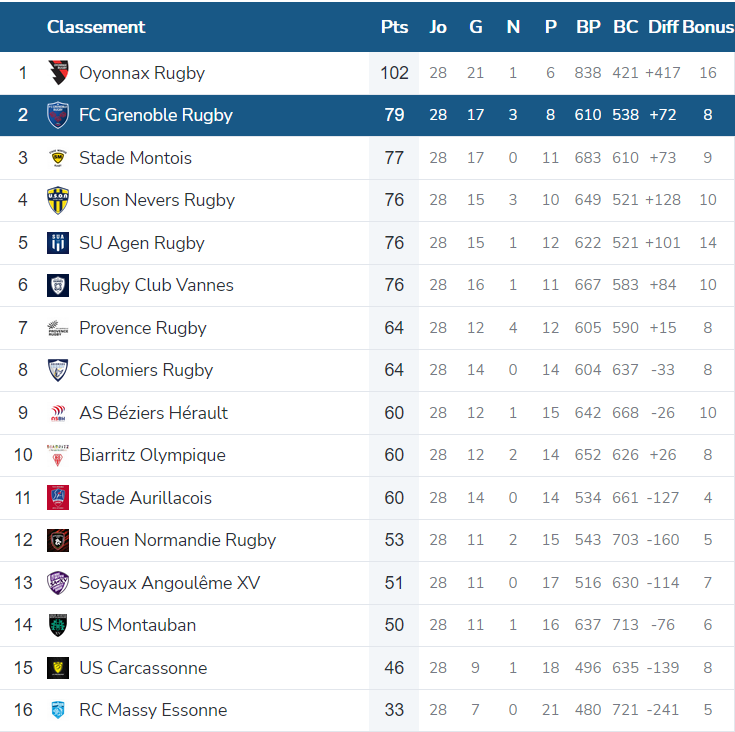The width and height of the screenshot is (735, 732).
Task: Click the FC Grenoble Rugby crest
Action: (58, 115)
